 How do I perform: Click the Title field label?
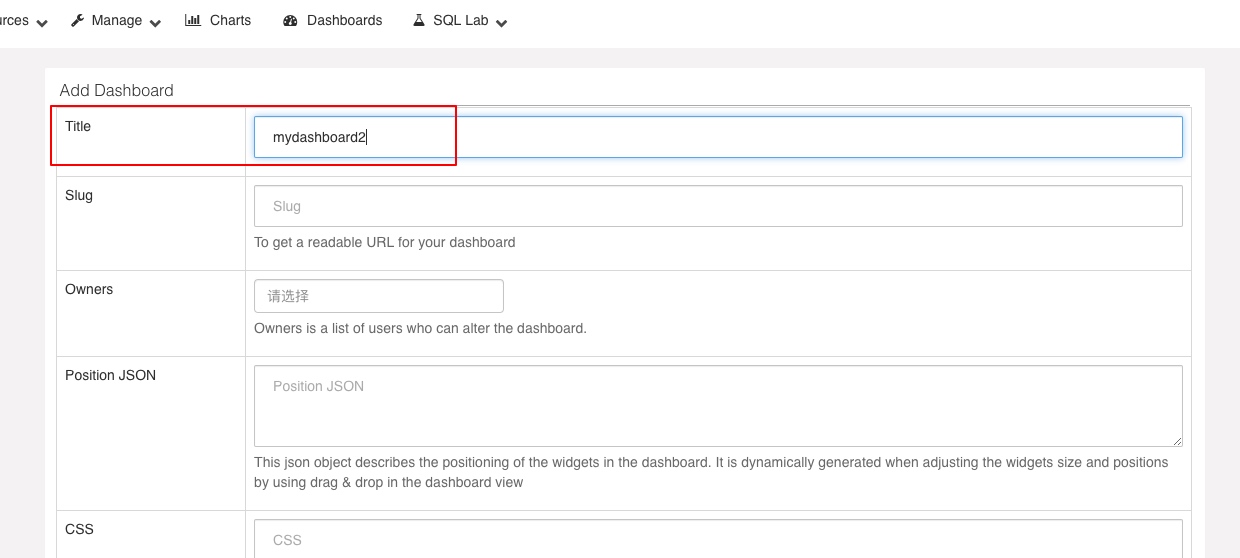coord(78,126)
